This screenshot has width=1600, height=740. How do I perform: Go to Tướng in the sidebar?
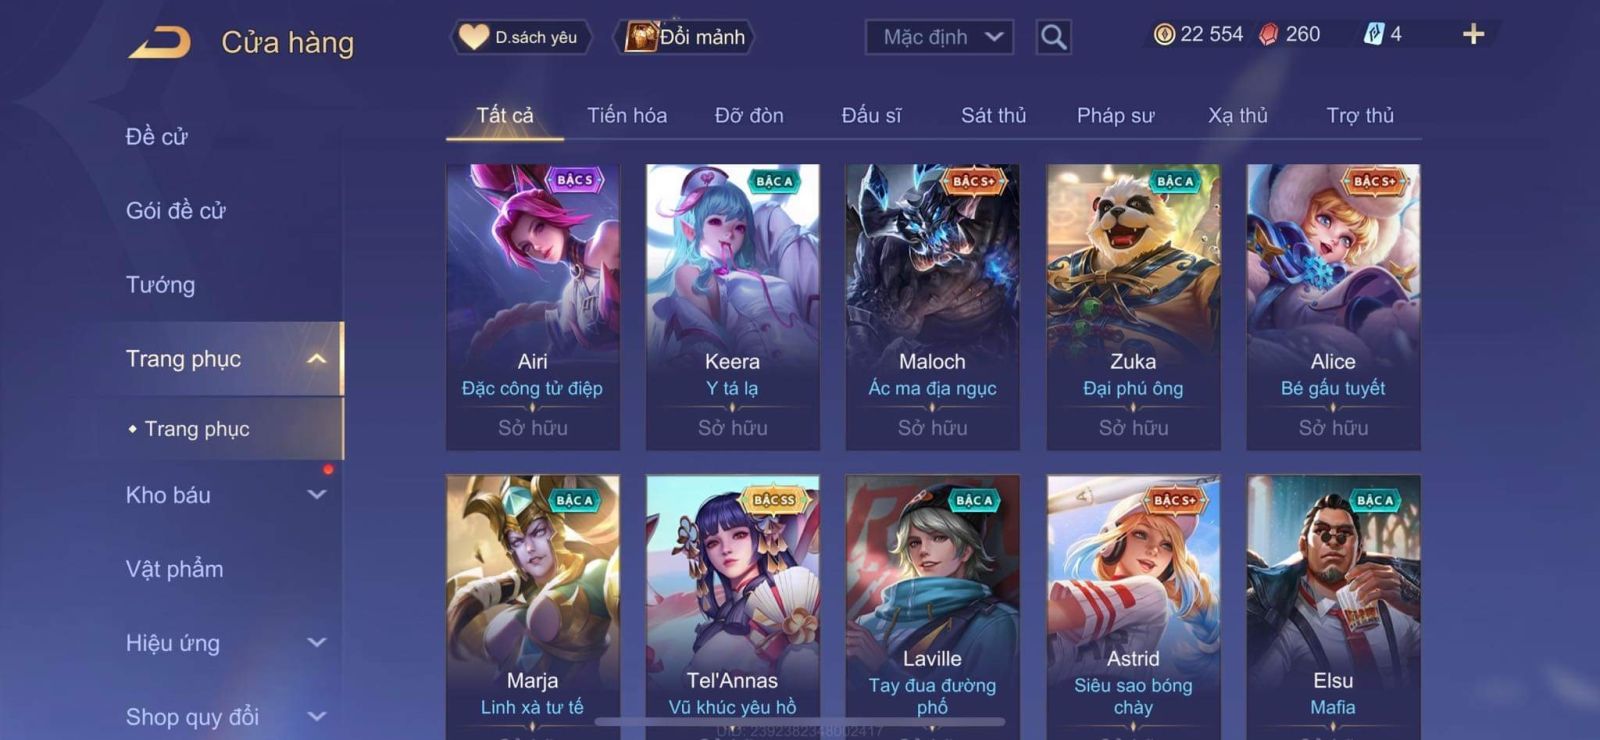[160, 285]
